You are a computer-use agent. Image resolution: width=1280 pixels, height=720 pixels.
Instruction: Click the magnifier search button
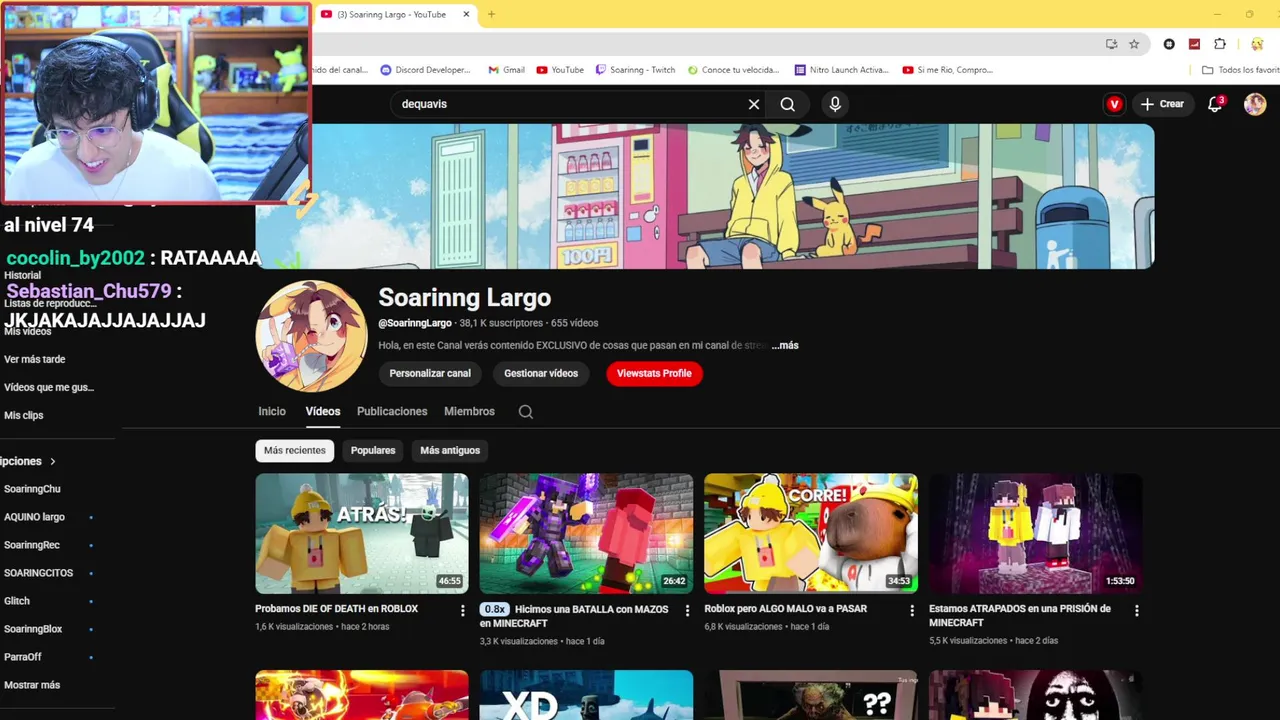(x=788, y=104)
